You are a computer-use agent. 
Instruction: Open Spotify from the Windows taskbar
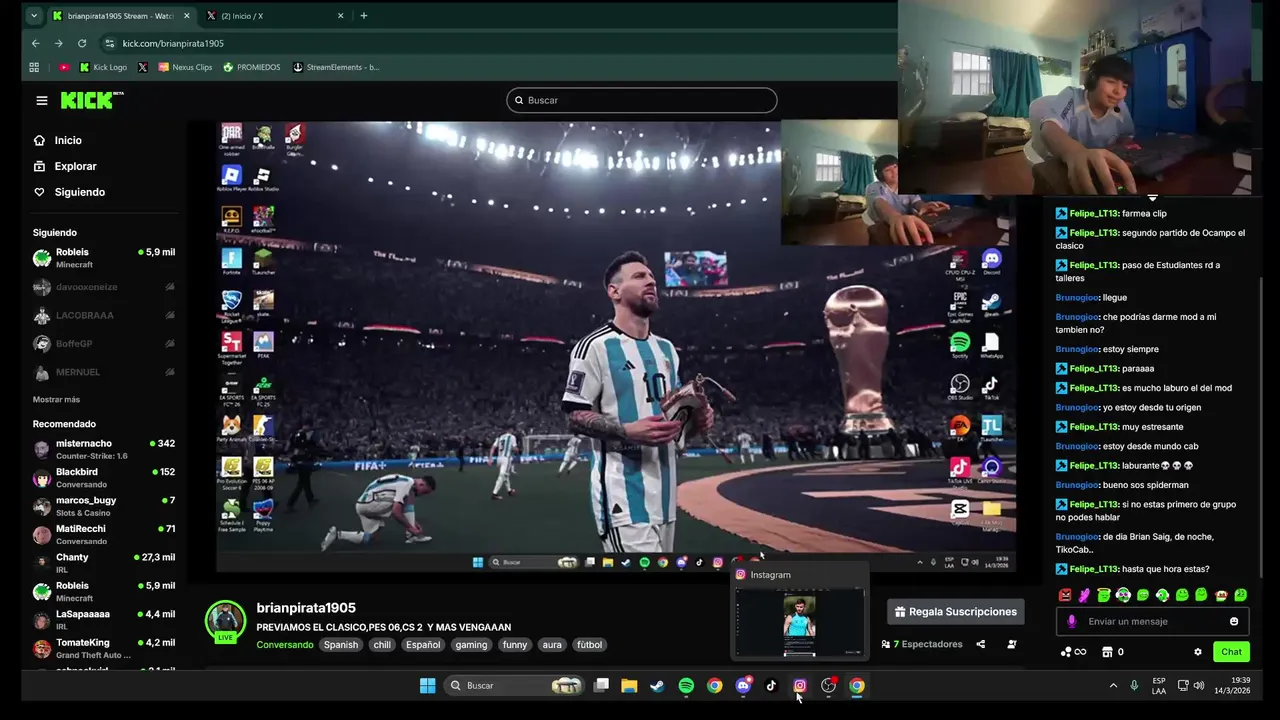click(x=686, y=685)
